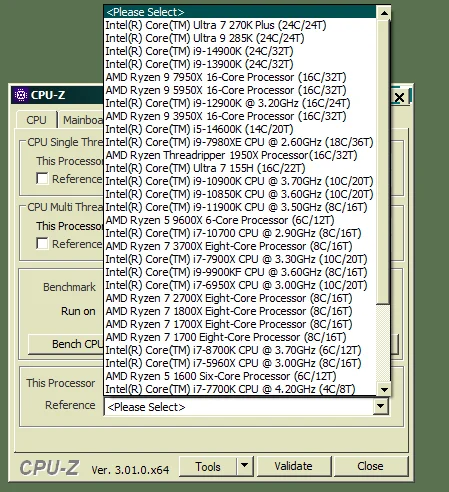Click the CPU-Z app icon in title bar

pos(21,95)
